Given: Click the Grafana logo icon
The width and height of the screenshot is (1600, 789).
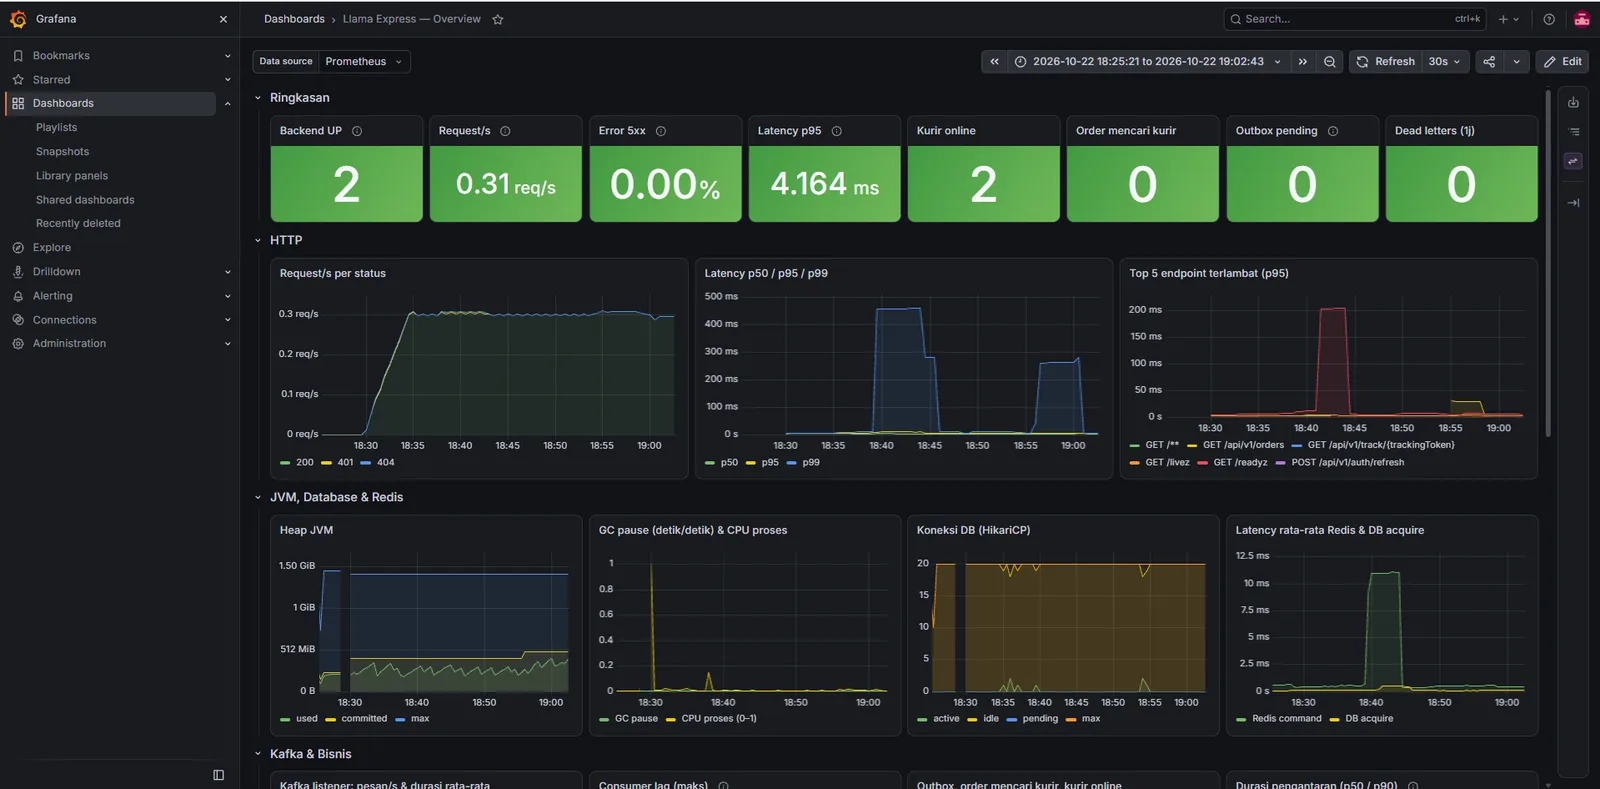Looking at the screenshot, I should pos(18,19).
